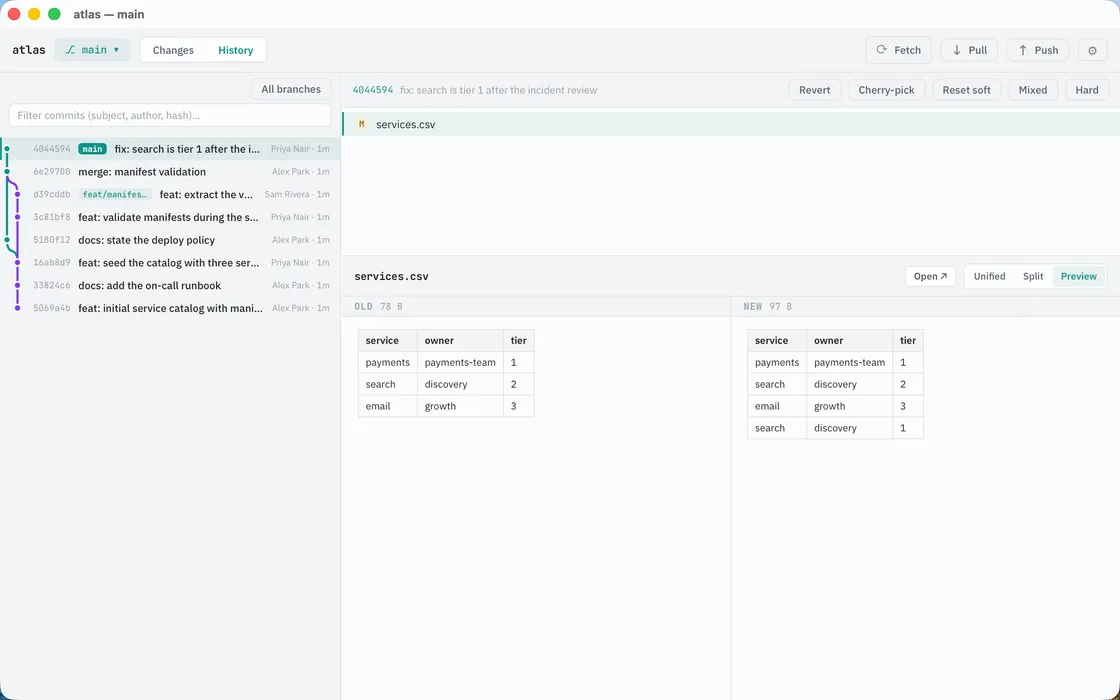Open the settings gear icon
The width and height of the screenshot is (1120, 700).
coord(1092,50)
